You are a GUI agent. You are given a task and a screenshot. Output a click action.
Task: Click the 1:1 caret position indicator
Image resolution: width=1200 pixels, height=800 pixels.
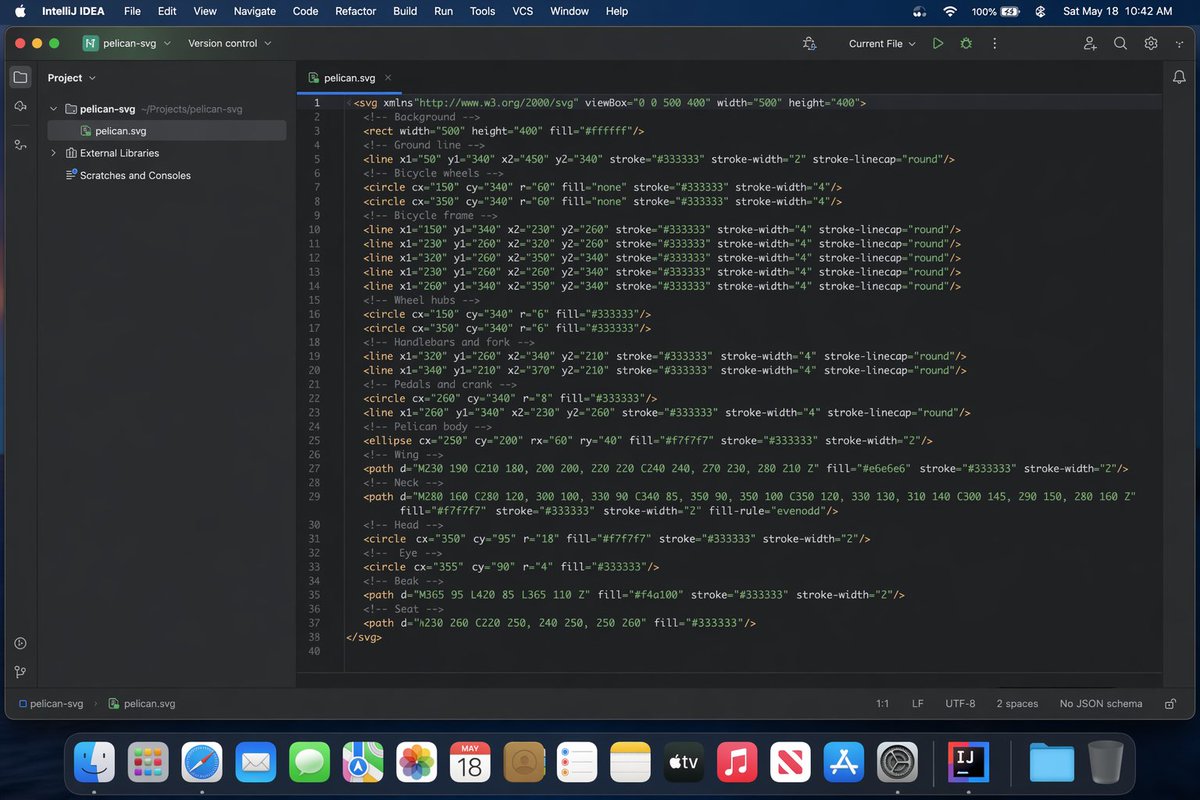point(882,704)
